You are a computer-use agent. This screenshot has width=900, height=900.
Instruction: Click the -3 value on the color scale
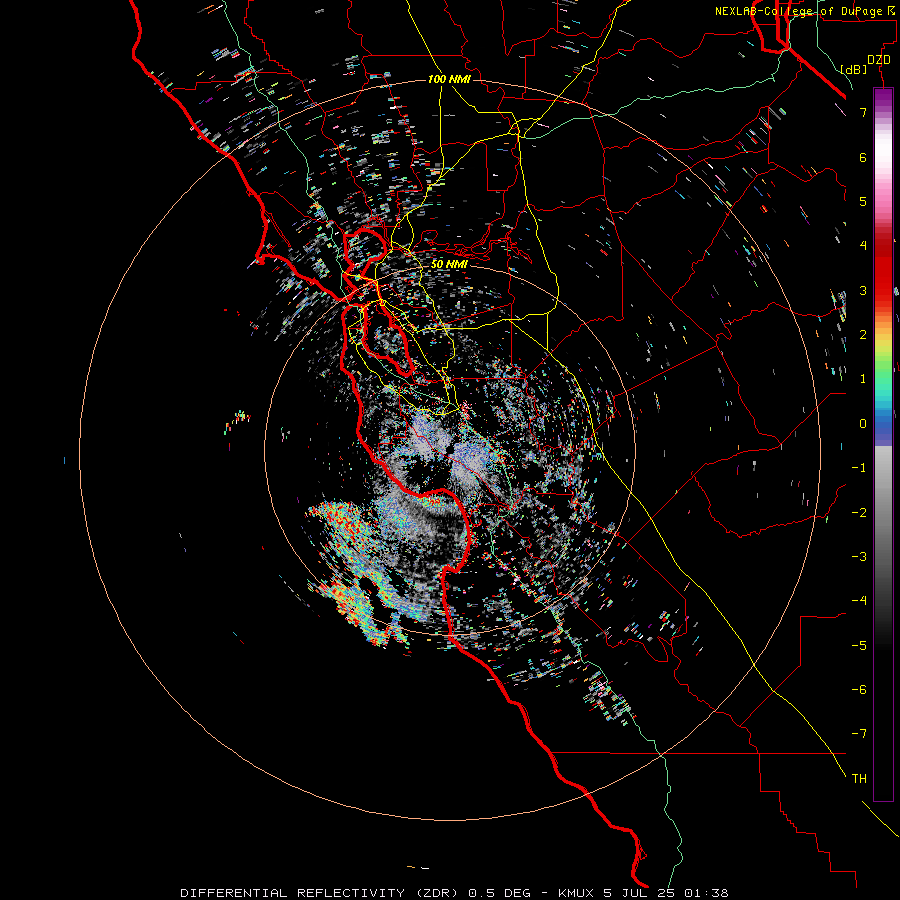(859, 557)
